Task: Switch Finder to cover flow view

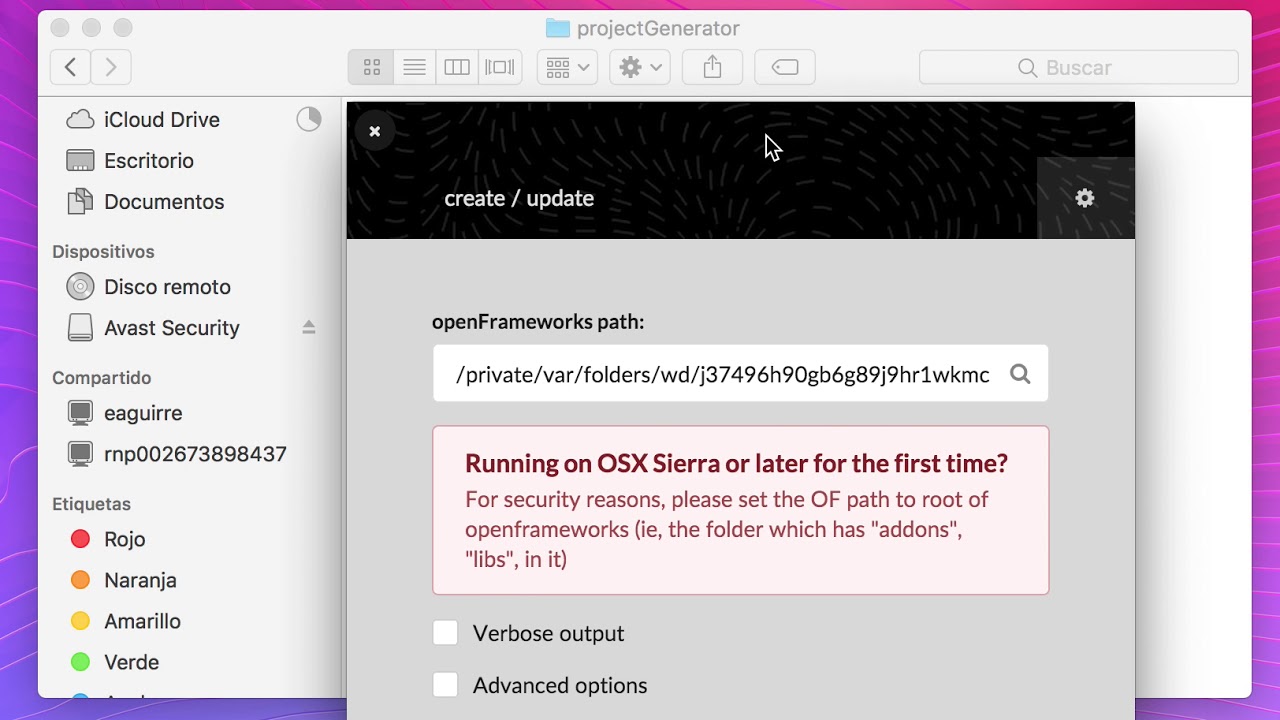Action: [x=499, y=67]
